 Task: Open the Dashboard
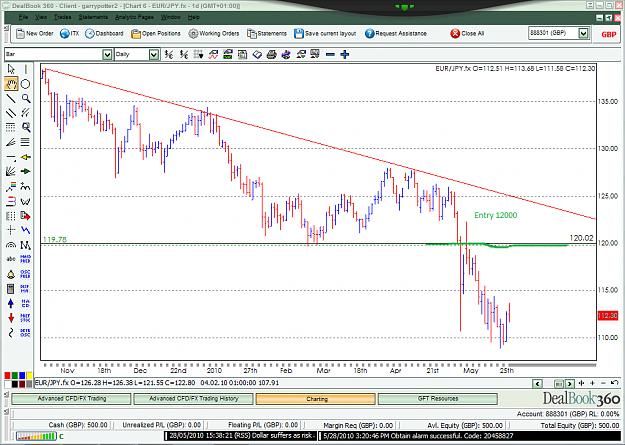coord(104,33)
